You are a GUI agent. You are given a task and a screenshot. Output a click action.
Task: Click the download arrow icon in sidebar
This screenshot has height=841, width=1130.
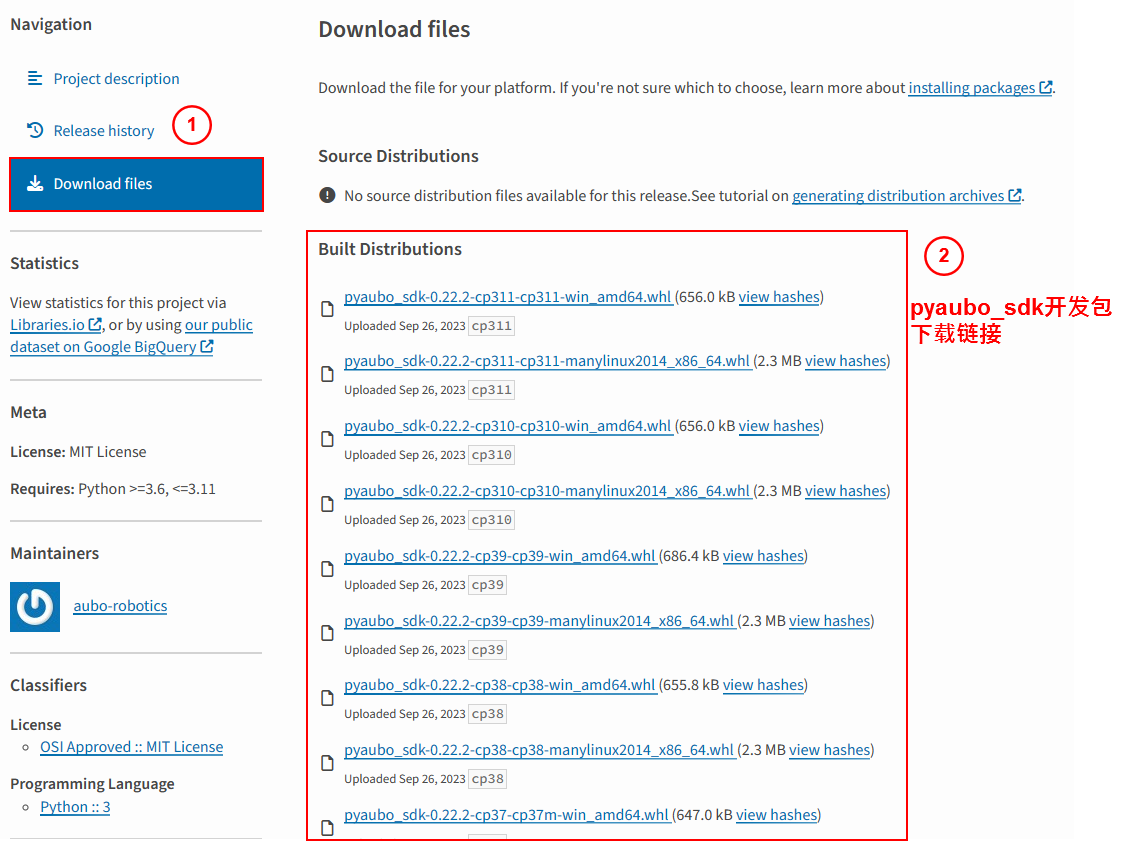(x=35, y=184)
